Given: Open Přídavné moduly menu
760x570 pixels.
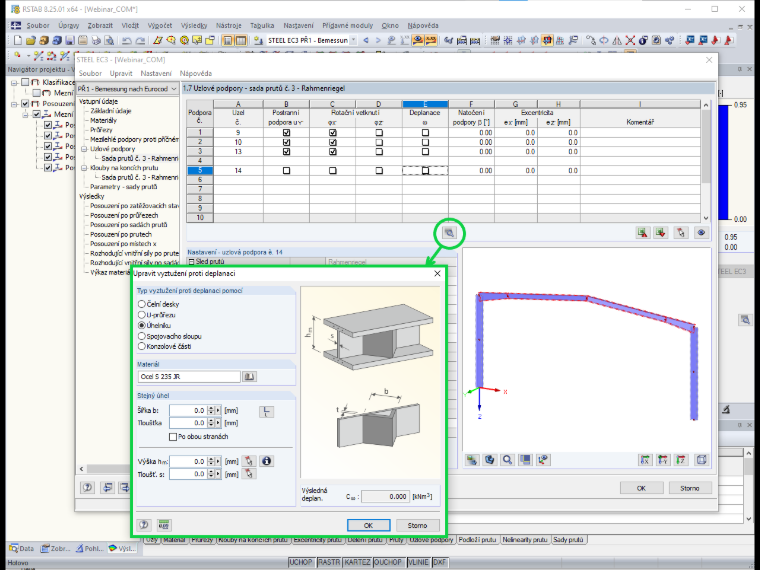Looking at the screenshot, I should coord(348,25).
